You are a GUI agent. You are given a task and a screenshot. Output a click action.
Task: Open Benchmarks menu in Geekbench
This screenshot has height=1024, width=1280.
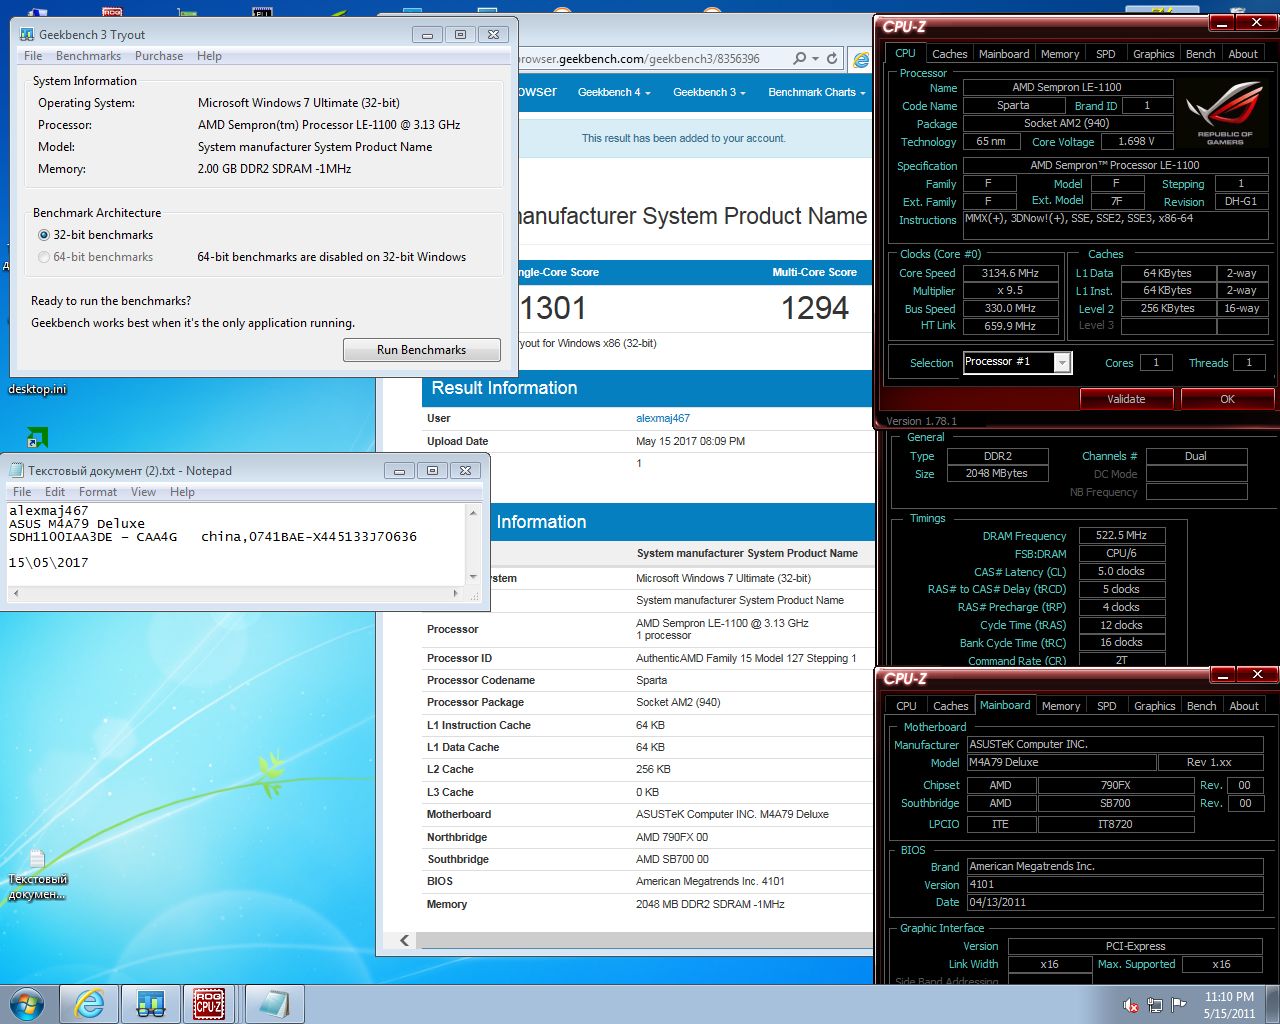tap(88, 56)
